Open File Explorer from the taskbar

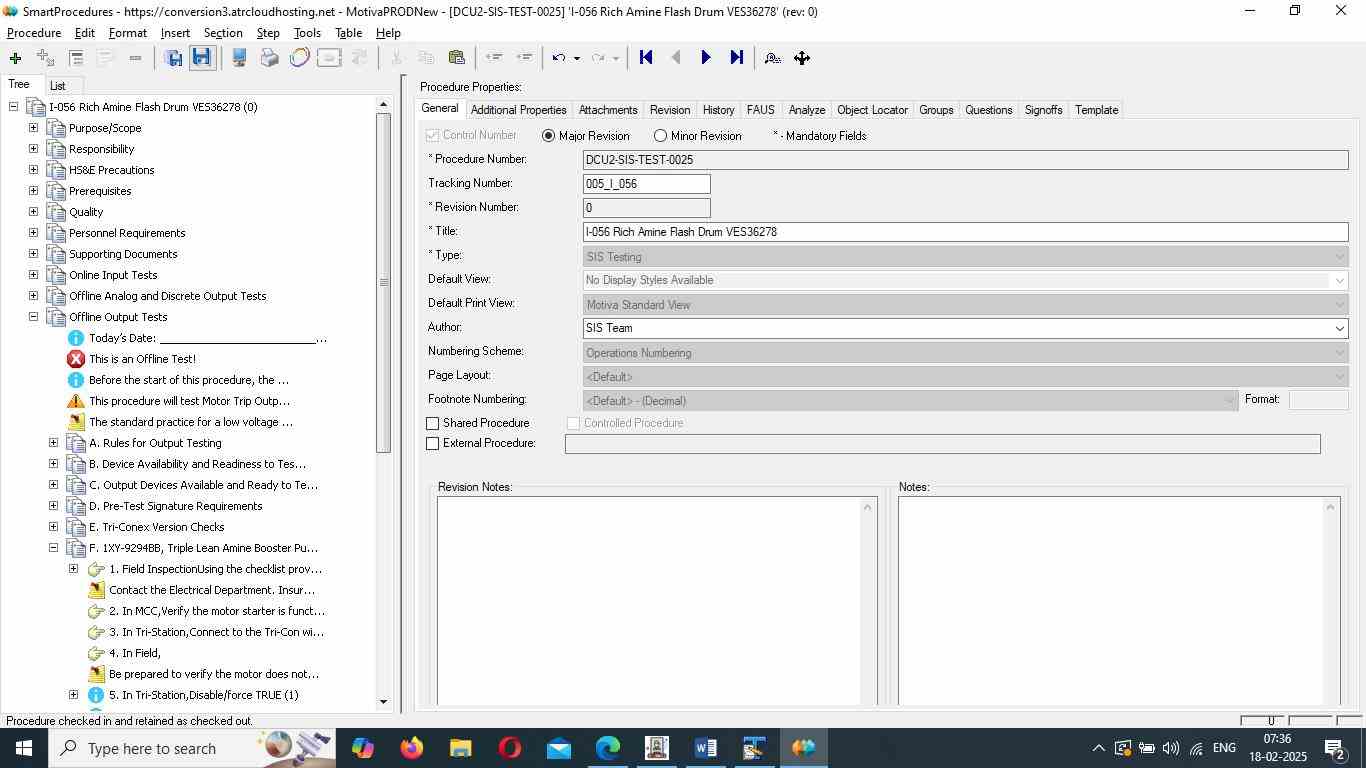tap(460, 748)
